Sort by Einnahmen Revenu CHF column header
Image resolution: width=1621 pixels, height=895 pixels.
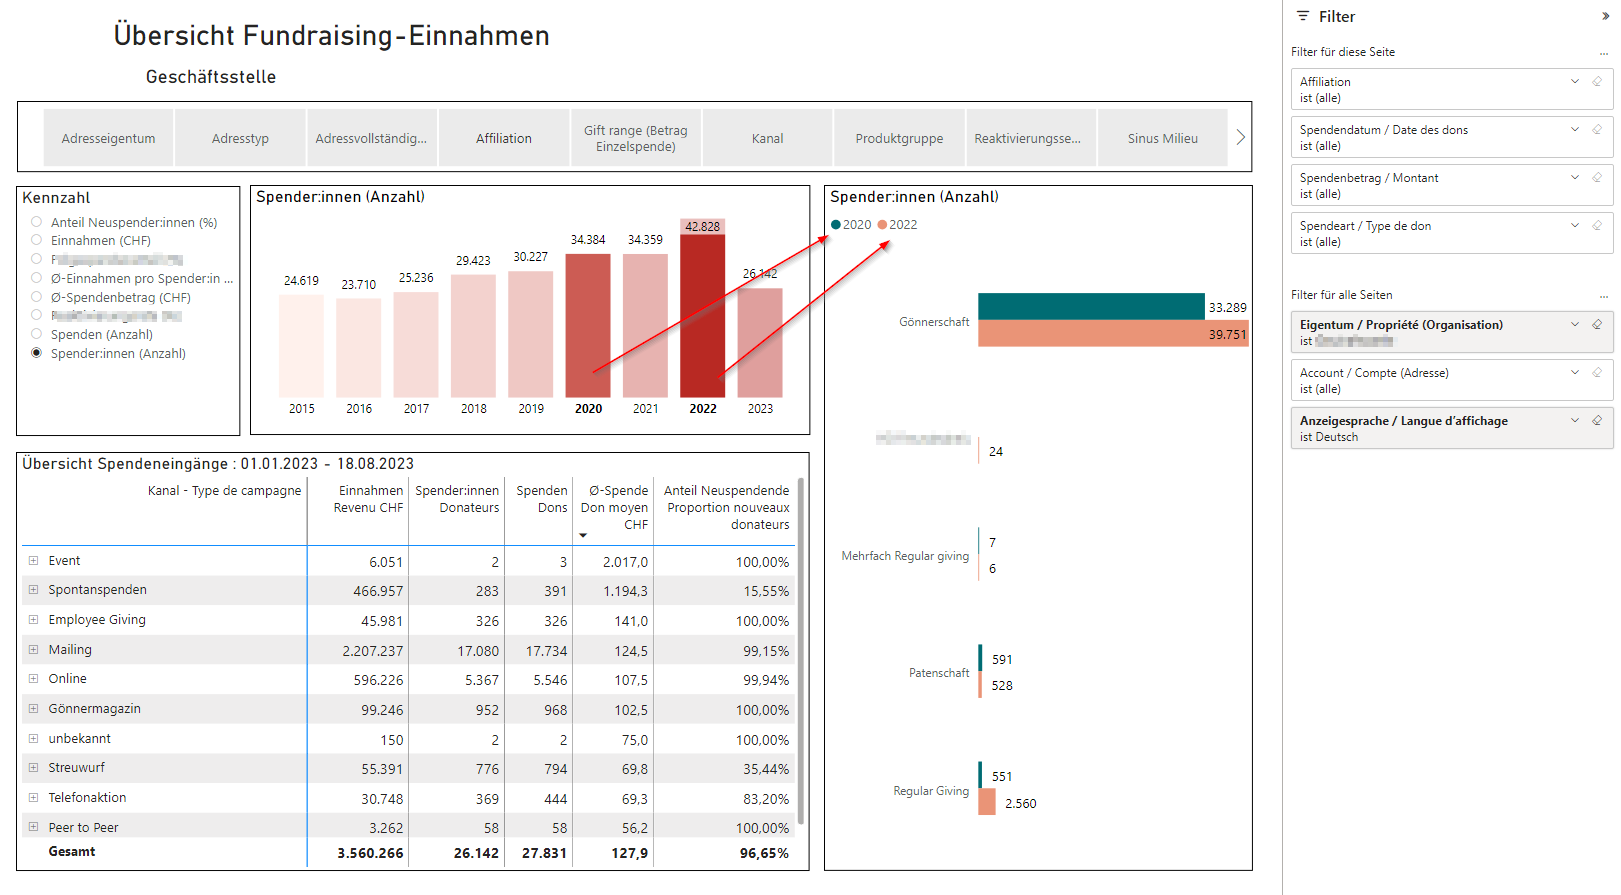(369, 499)
